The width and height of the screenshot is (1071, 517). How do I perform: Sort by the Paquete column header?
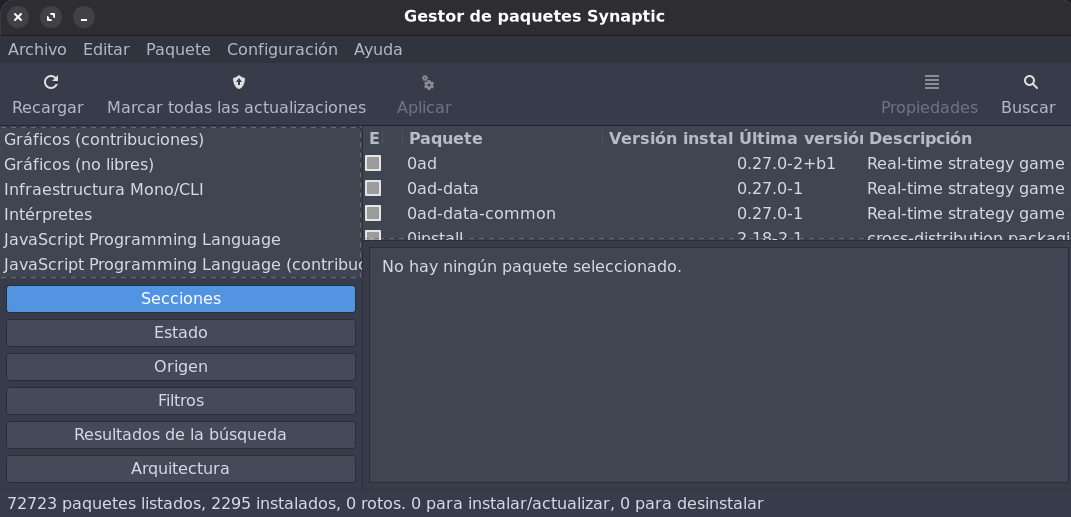tap(503, 139)
